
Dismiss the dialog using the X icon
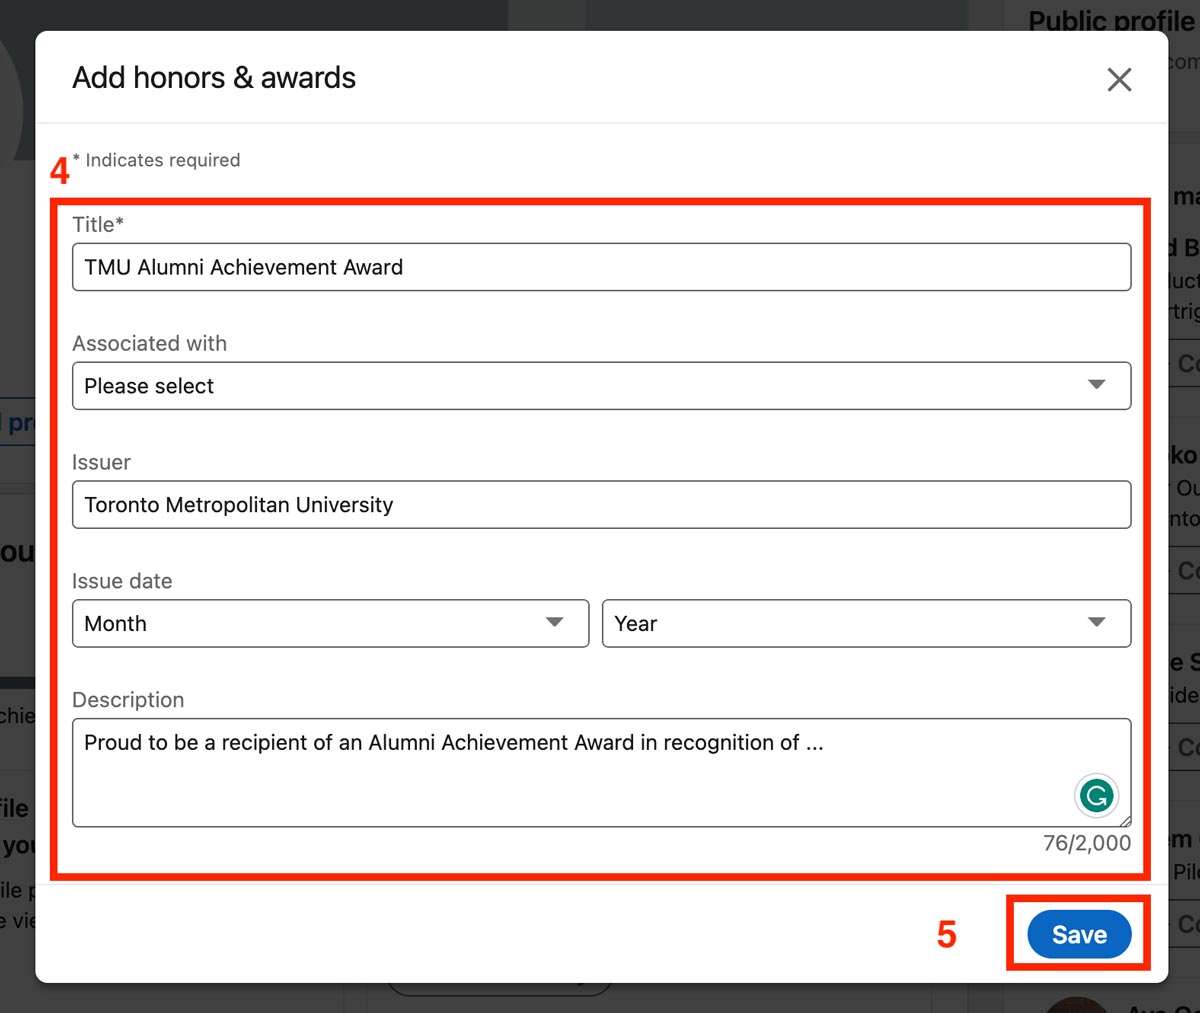pos(1119,79)
